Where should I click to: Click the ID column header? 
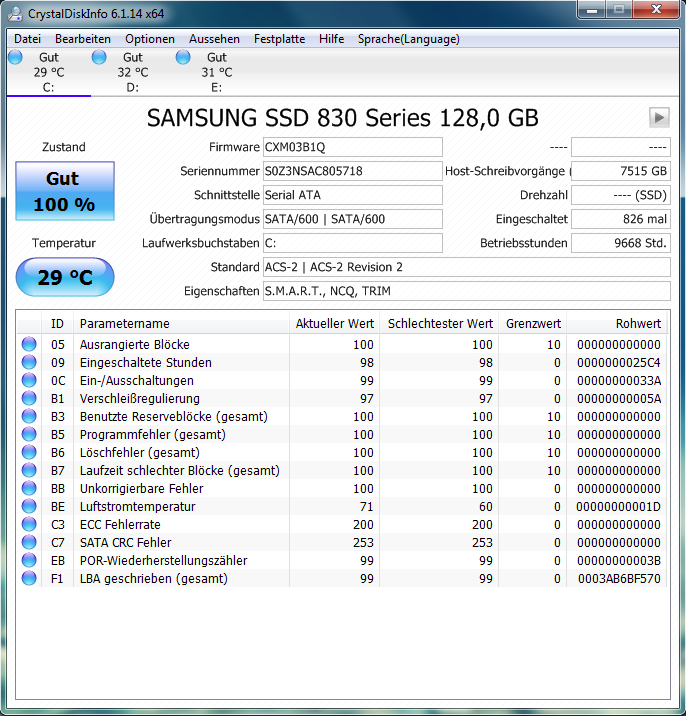point(57,324)
